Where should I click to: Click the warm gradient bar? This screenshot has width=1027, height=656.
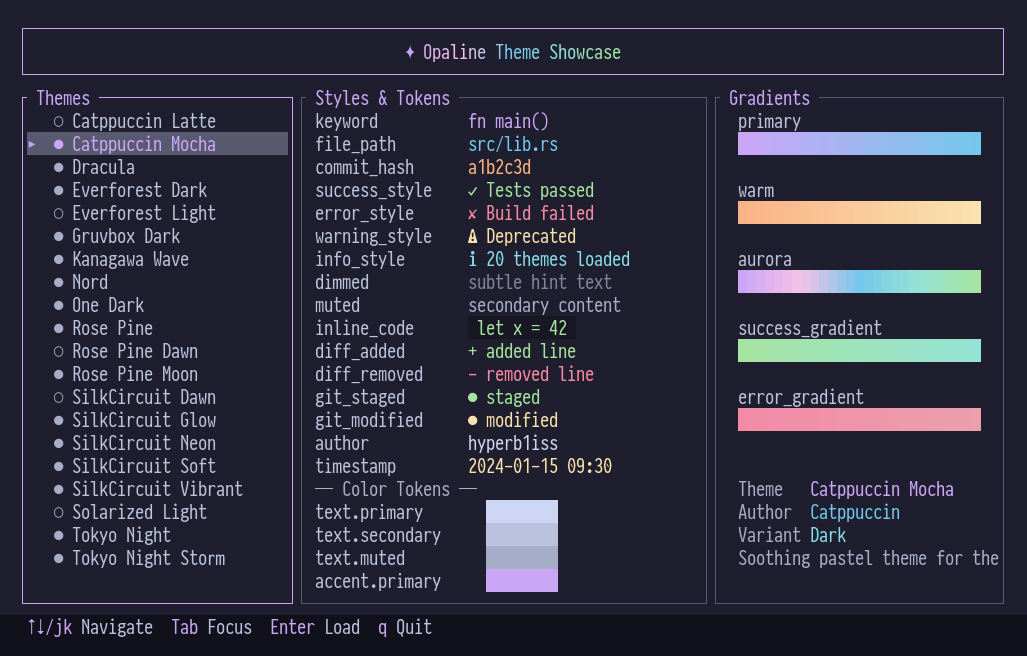pos(859,212)
